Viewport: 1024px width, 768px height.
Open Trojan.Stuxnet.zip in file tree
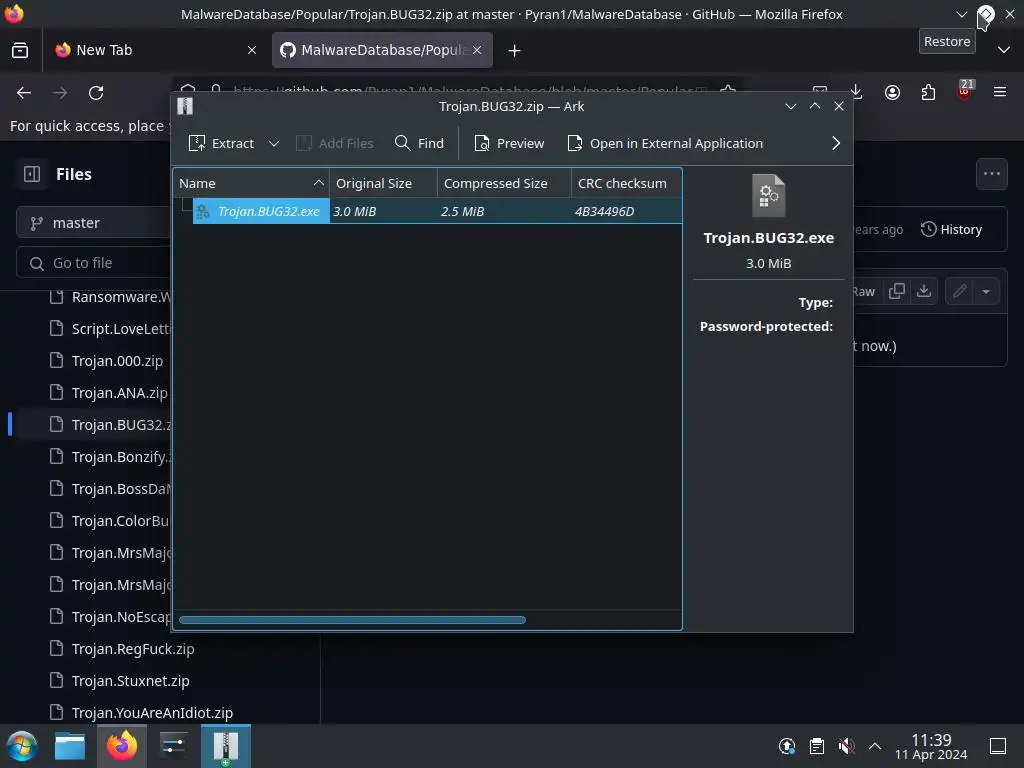point(130,680)
